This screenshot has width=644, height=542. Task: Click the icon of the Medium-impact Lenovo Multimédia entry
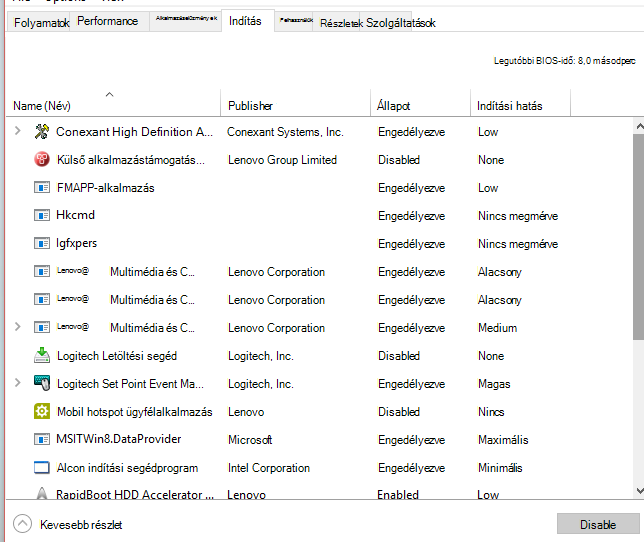[41, 327]
